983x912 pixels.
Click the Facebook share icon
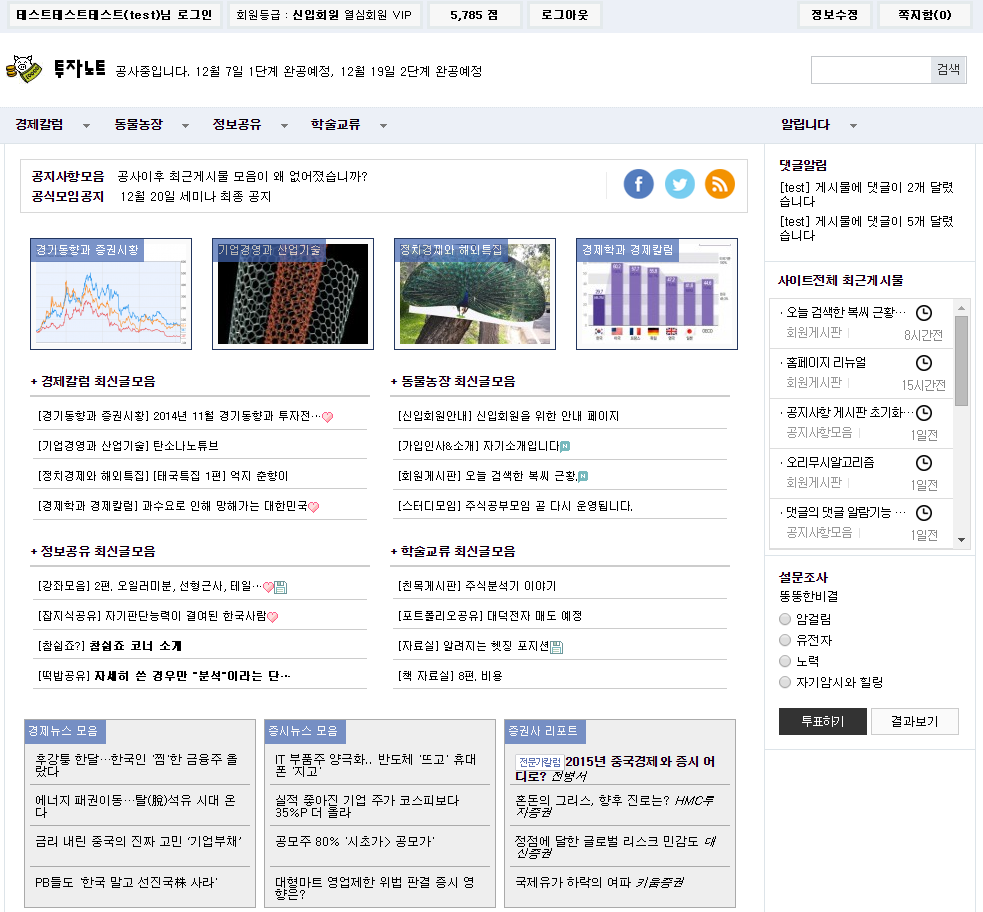(639, 184)
